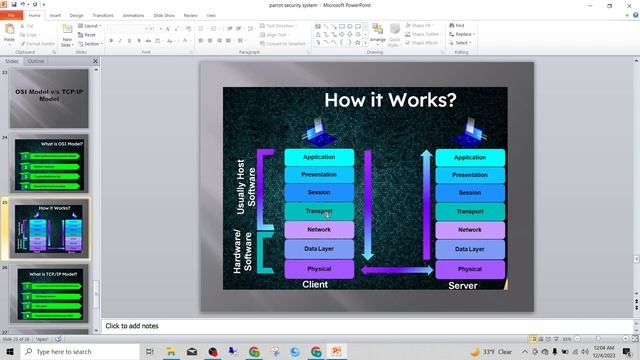This screenshot has width=640, height=360.
Task: Expand the font name combo box
Action: pyautogui.click(x=146, y=29)
